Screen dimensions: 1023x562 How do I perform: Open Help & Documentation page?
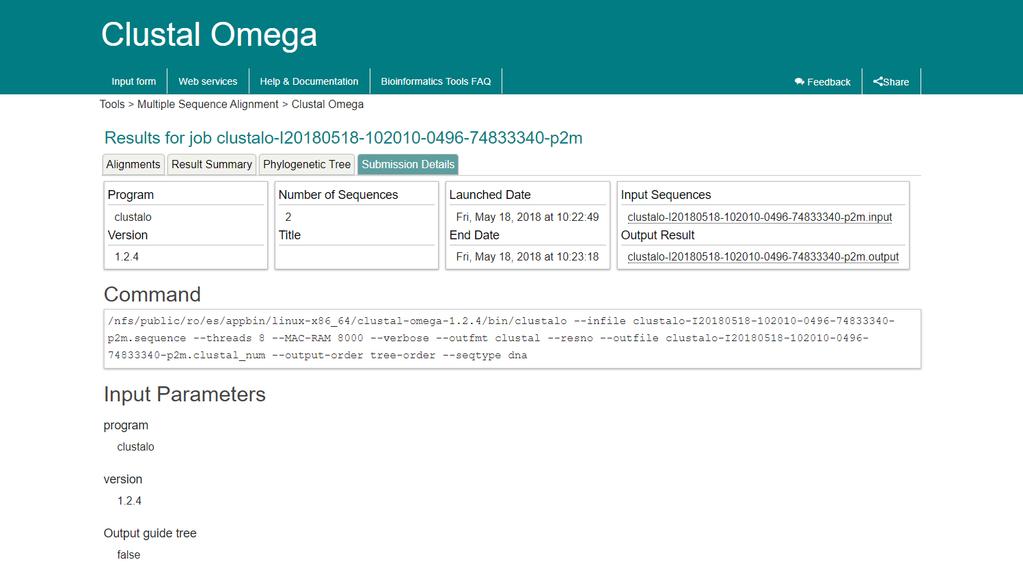click(x=309, y=82)
